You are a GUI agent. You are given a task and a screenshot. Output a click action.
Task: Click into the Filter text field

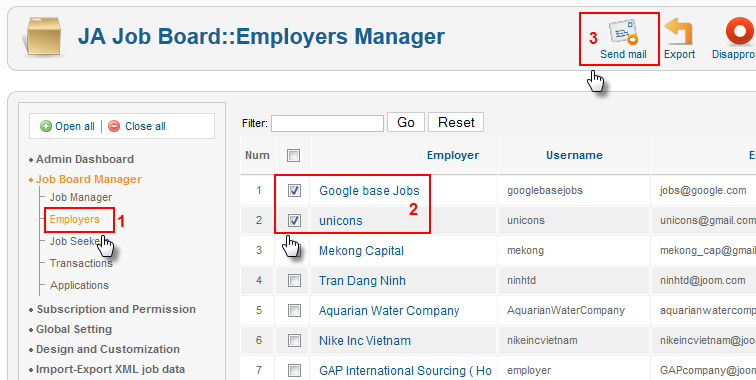click(x=327, y=123)
